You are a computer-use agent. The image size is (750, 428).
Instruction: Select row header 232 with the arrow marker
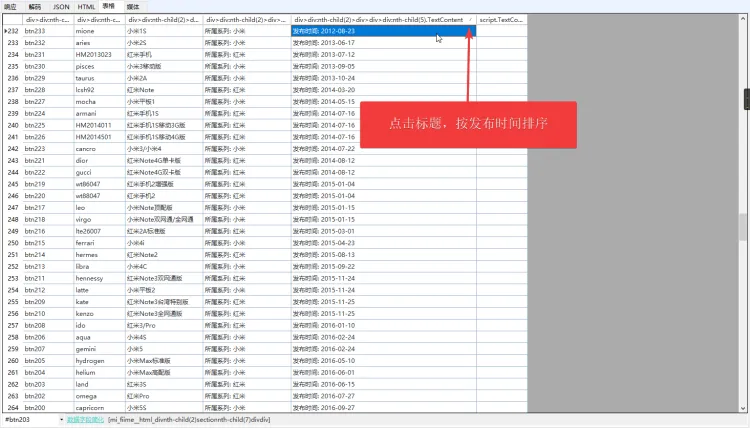tap(12, 31)
